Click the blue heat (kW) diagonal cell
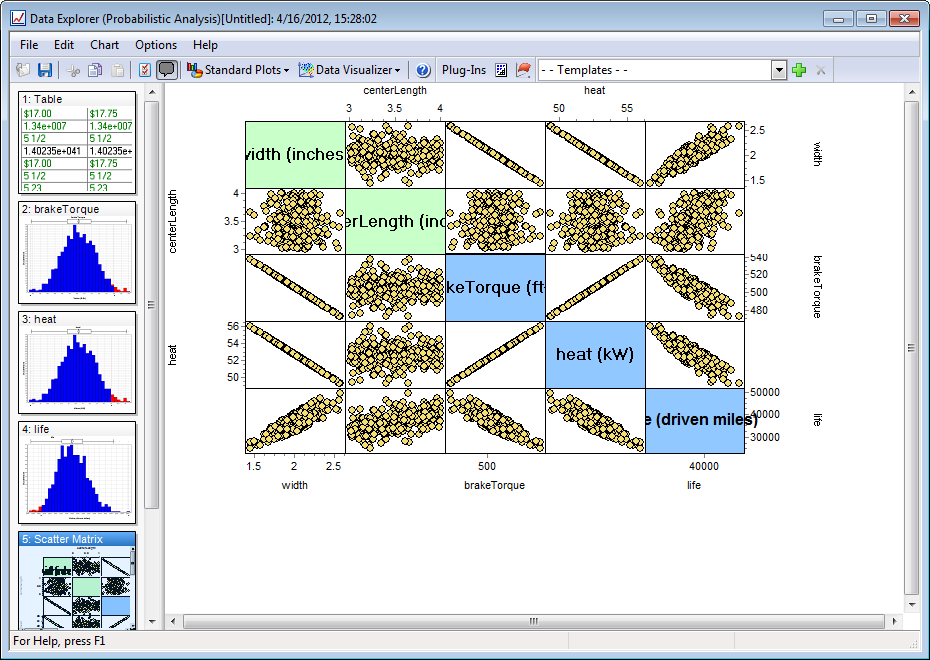Screen dimensions: 930x660 (595, 354)
